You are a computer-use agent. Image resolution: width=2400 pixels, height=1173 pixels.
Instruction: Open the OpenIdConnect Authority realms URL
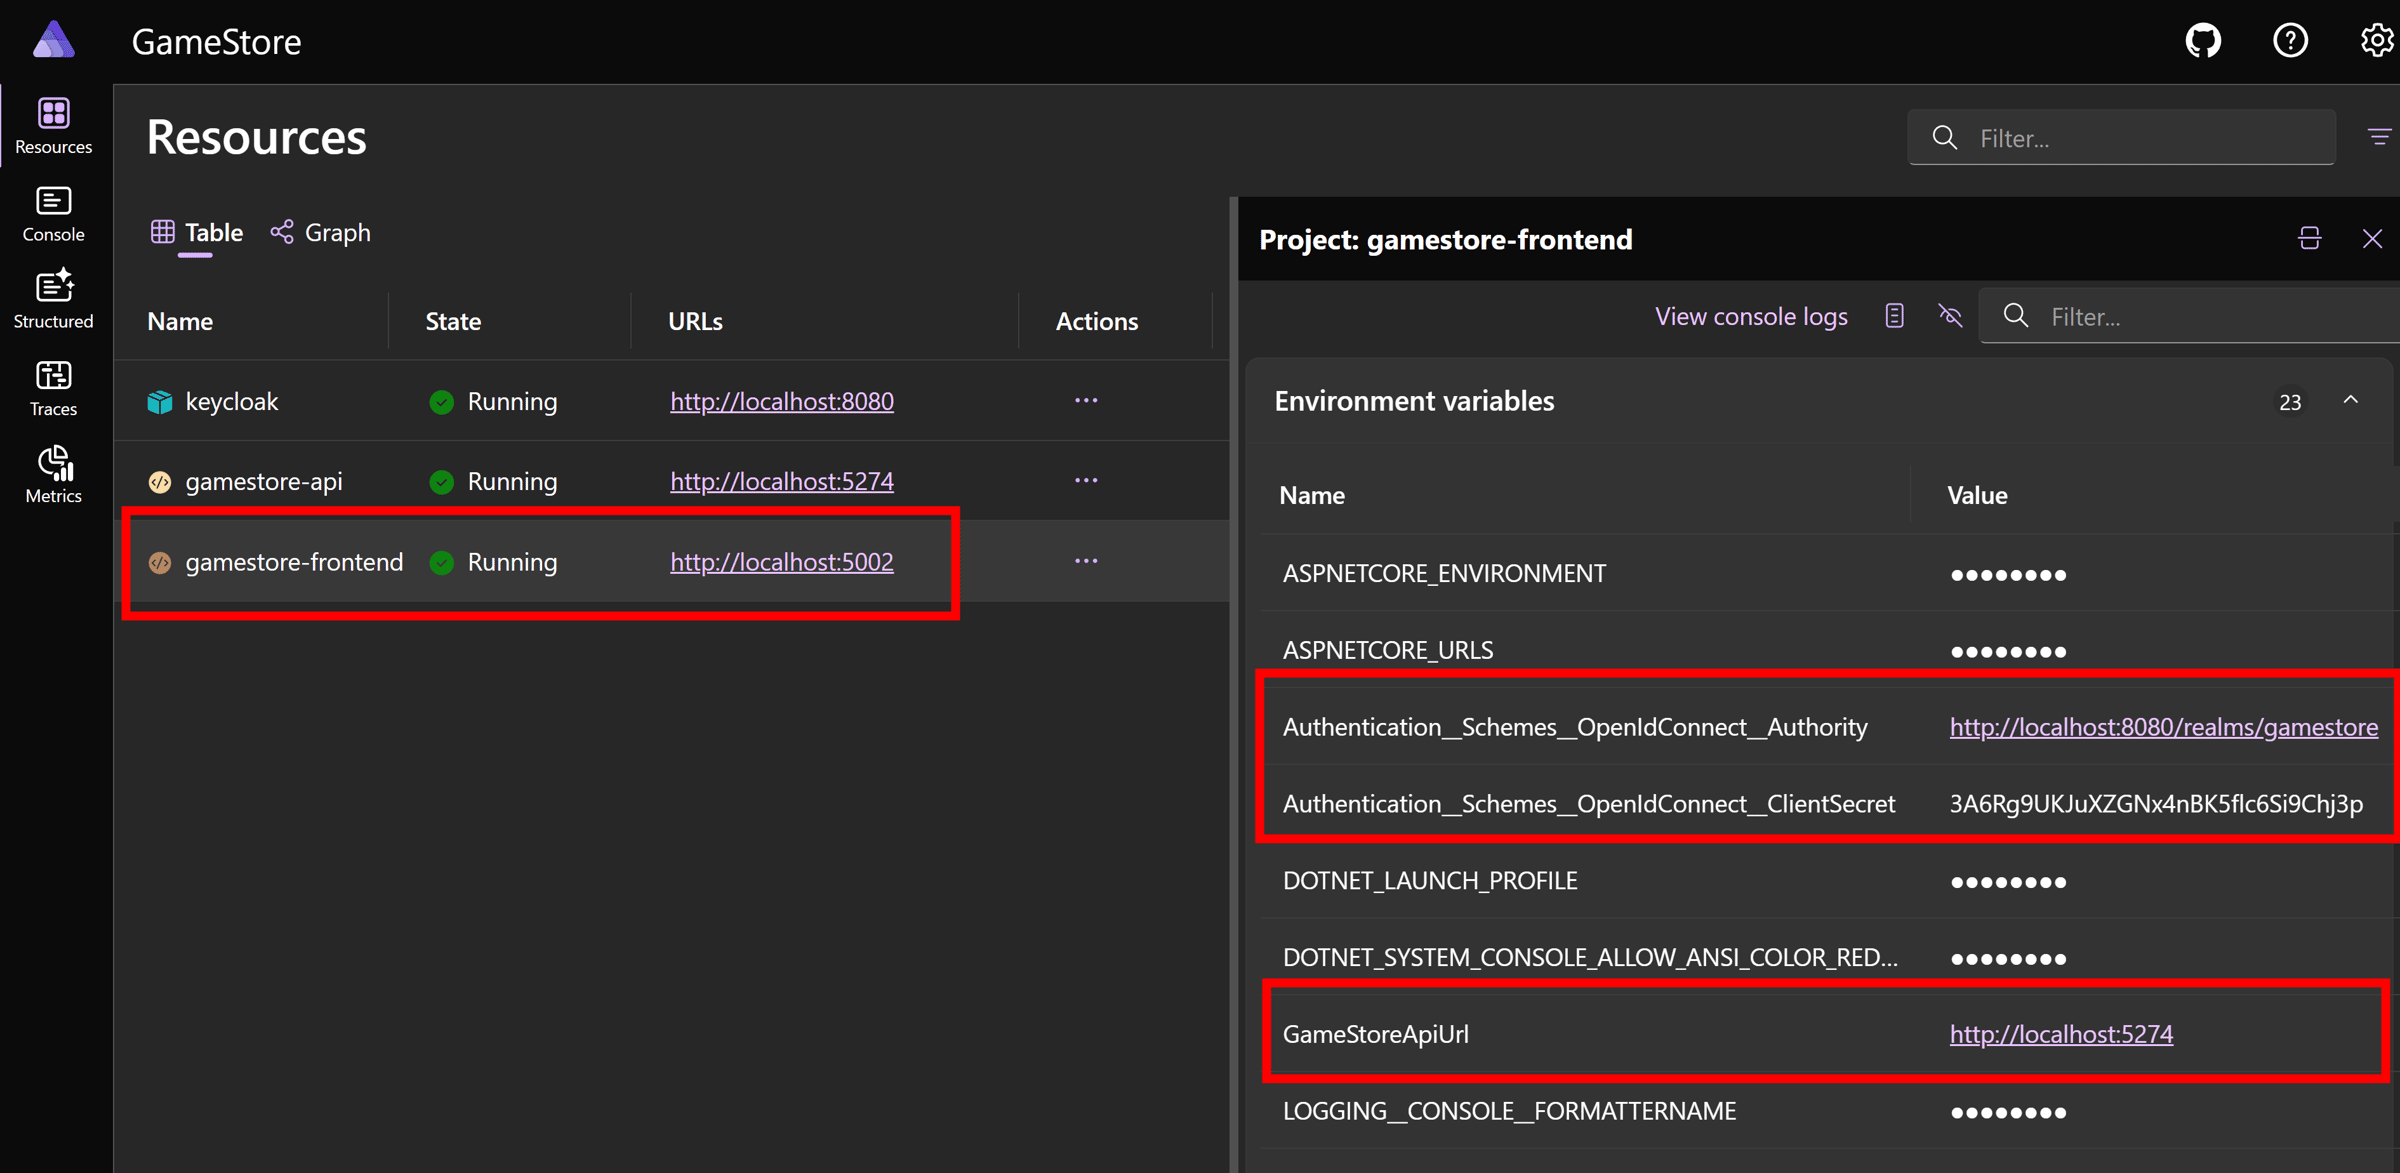pos(2164,727)
